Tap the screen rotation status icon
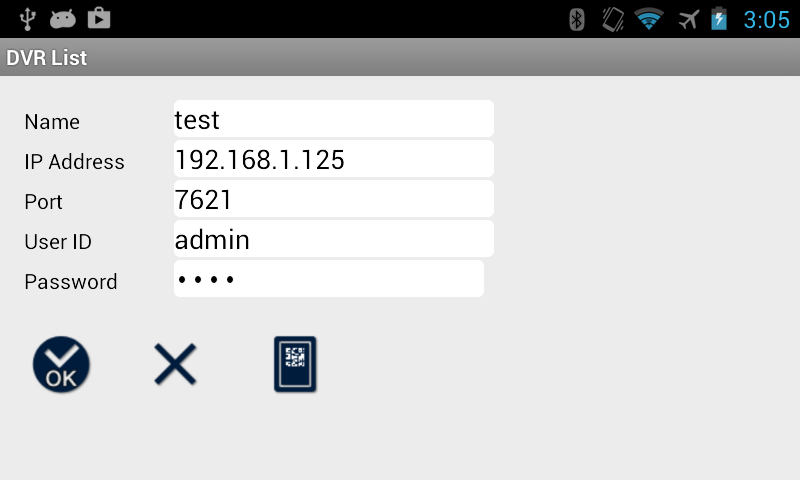The width and height of the screenshot is (800, 480). [613, 20]
